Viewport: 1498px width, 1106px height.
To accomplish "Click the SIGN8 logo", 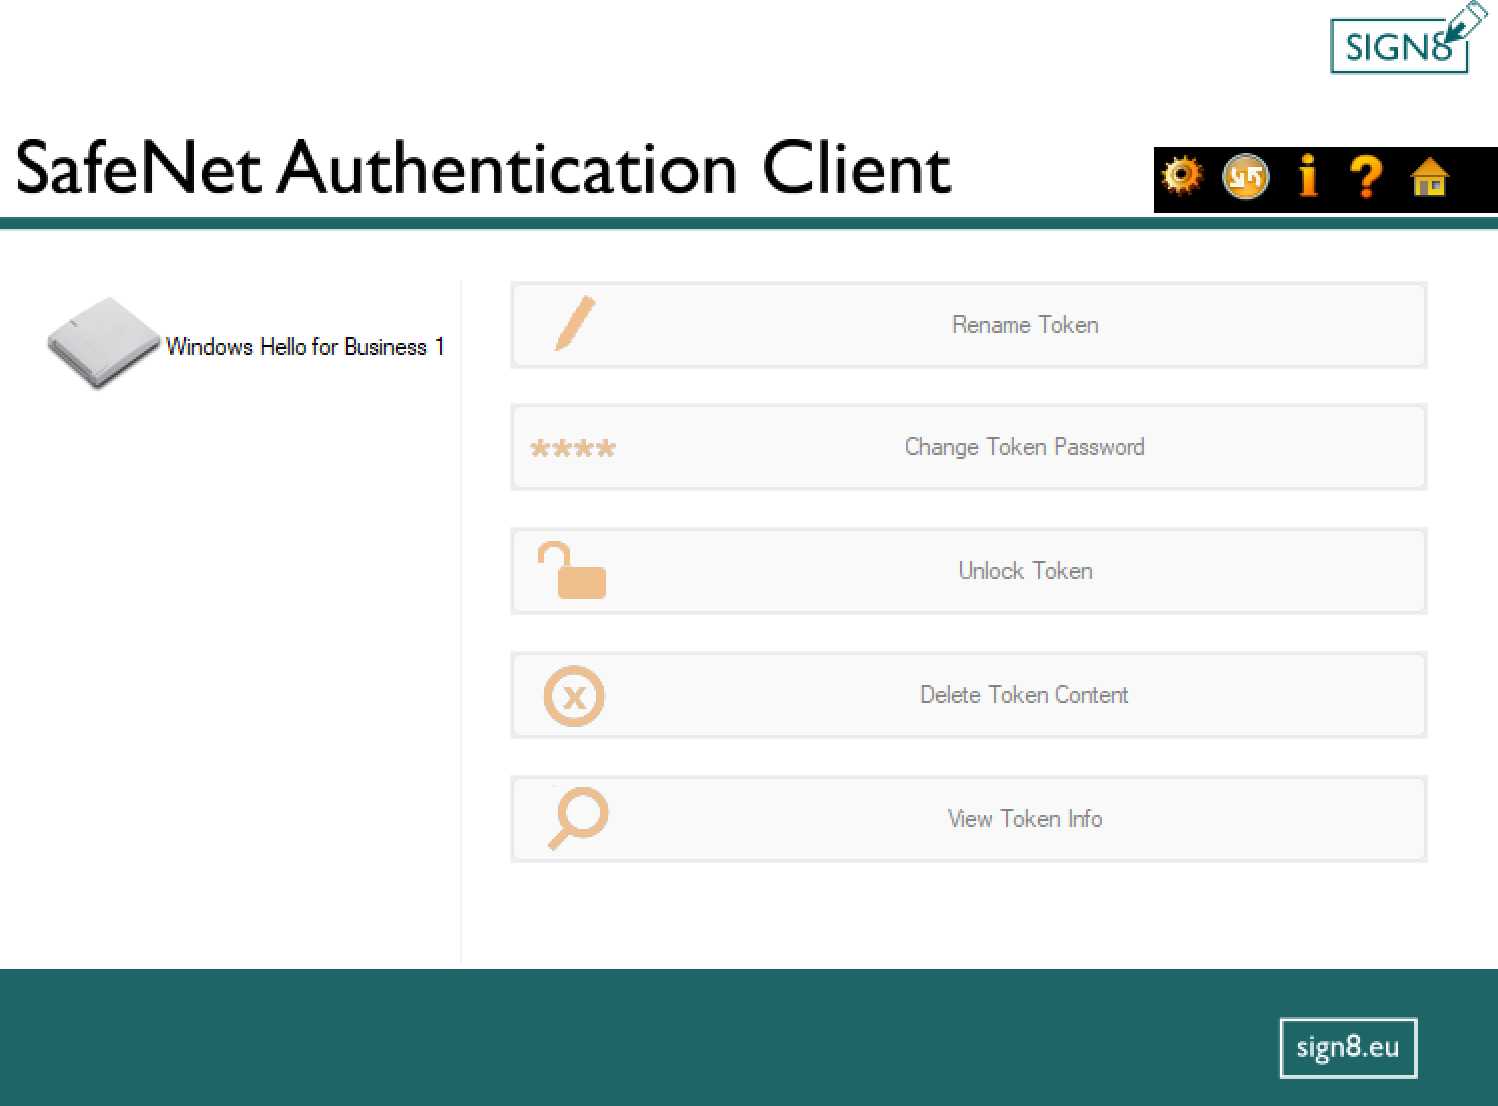I will coord(1408,39).
